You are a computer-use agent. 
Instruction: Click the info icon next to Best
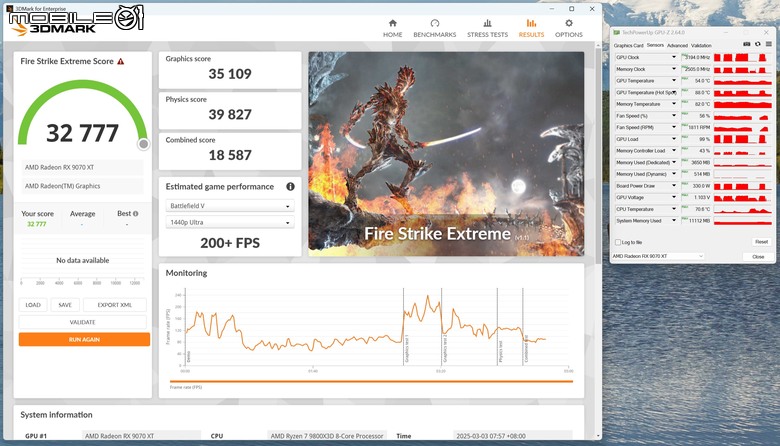point(136,214)
